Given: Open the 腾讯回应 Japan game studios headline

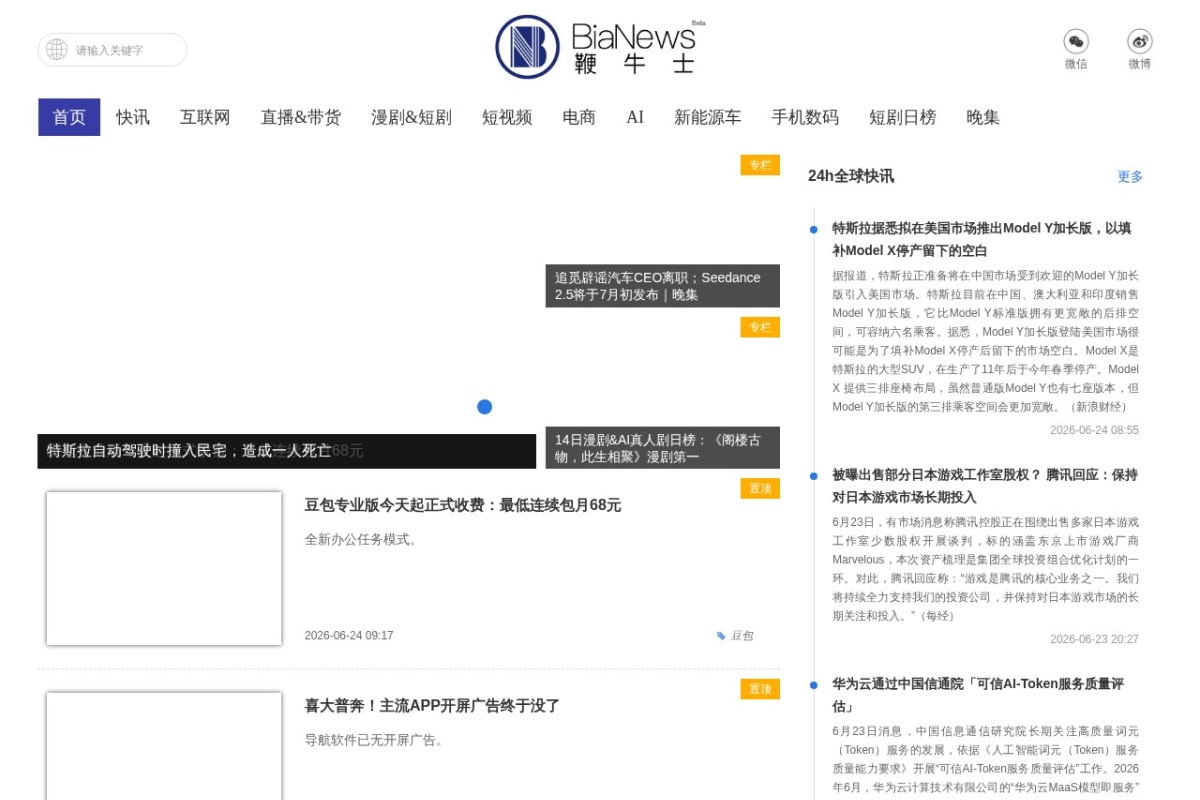Looking at the screenshot, I should [985, 486].
